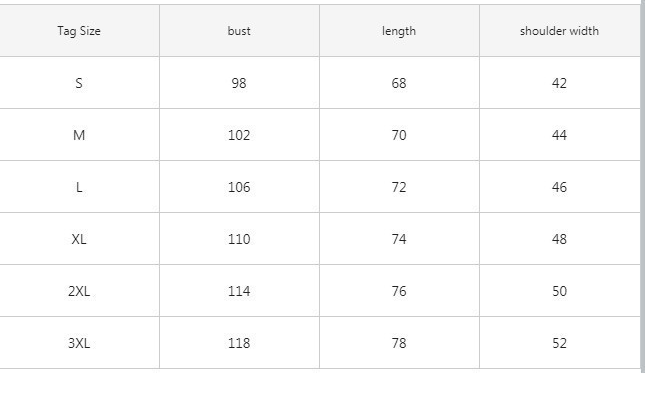Click shoulder width value 42

click(559, 83)
